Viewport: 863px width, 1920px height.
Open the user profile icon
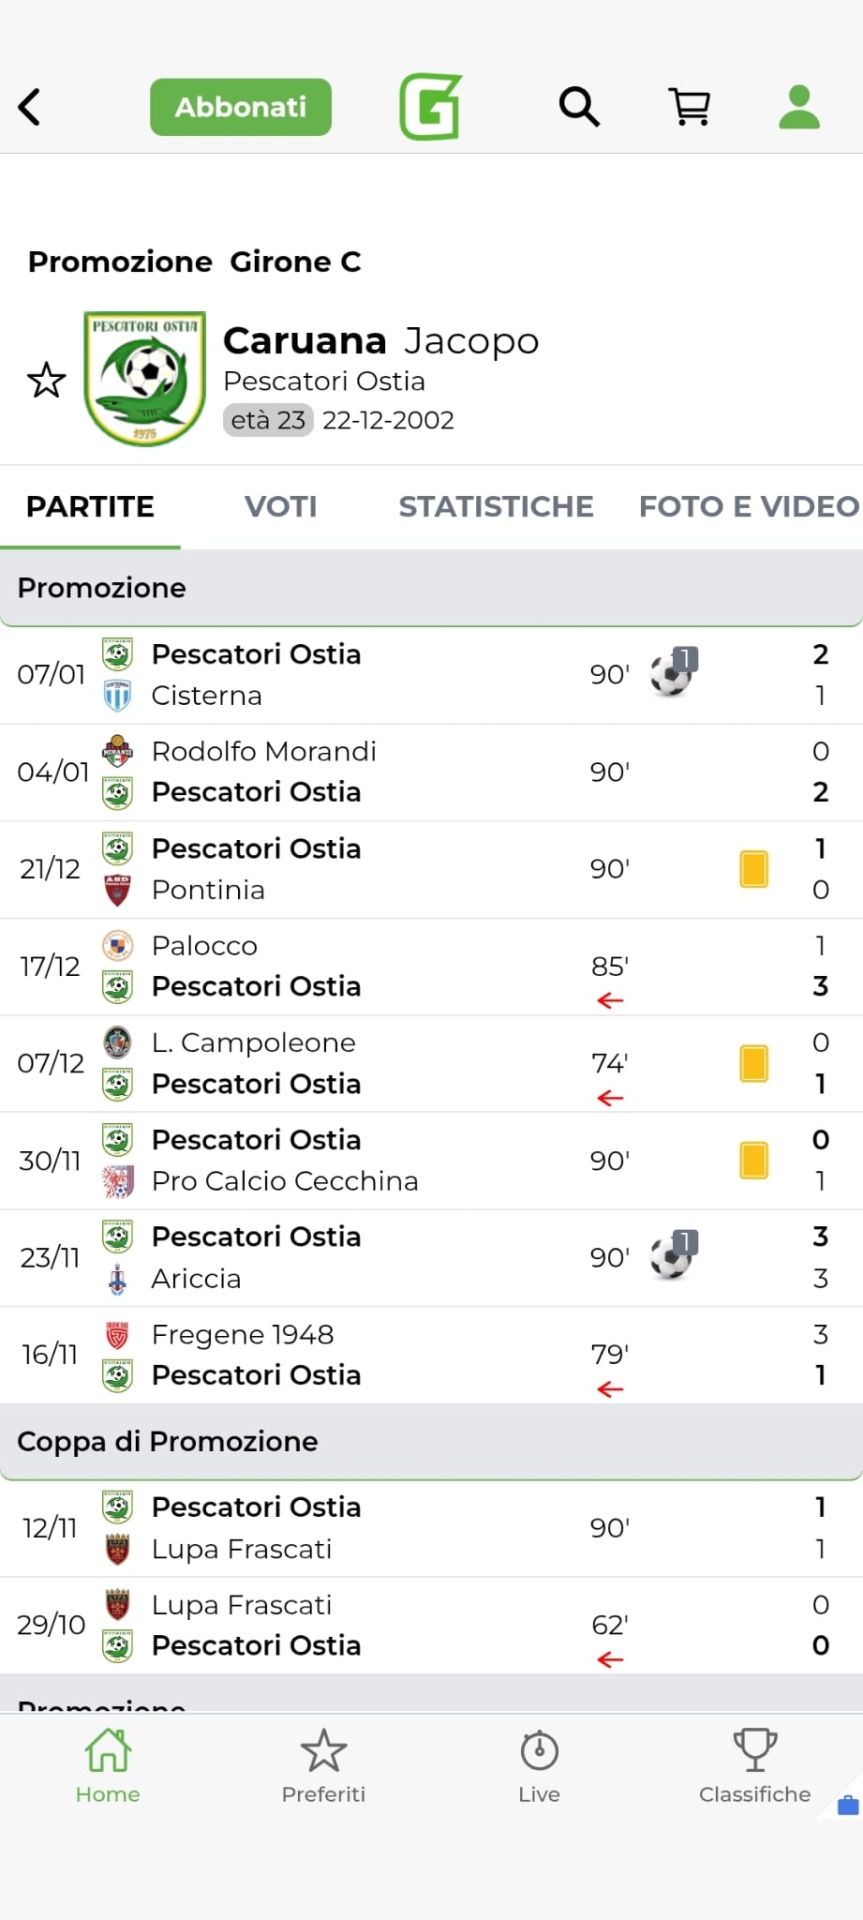pos(799,107)
